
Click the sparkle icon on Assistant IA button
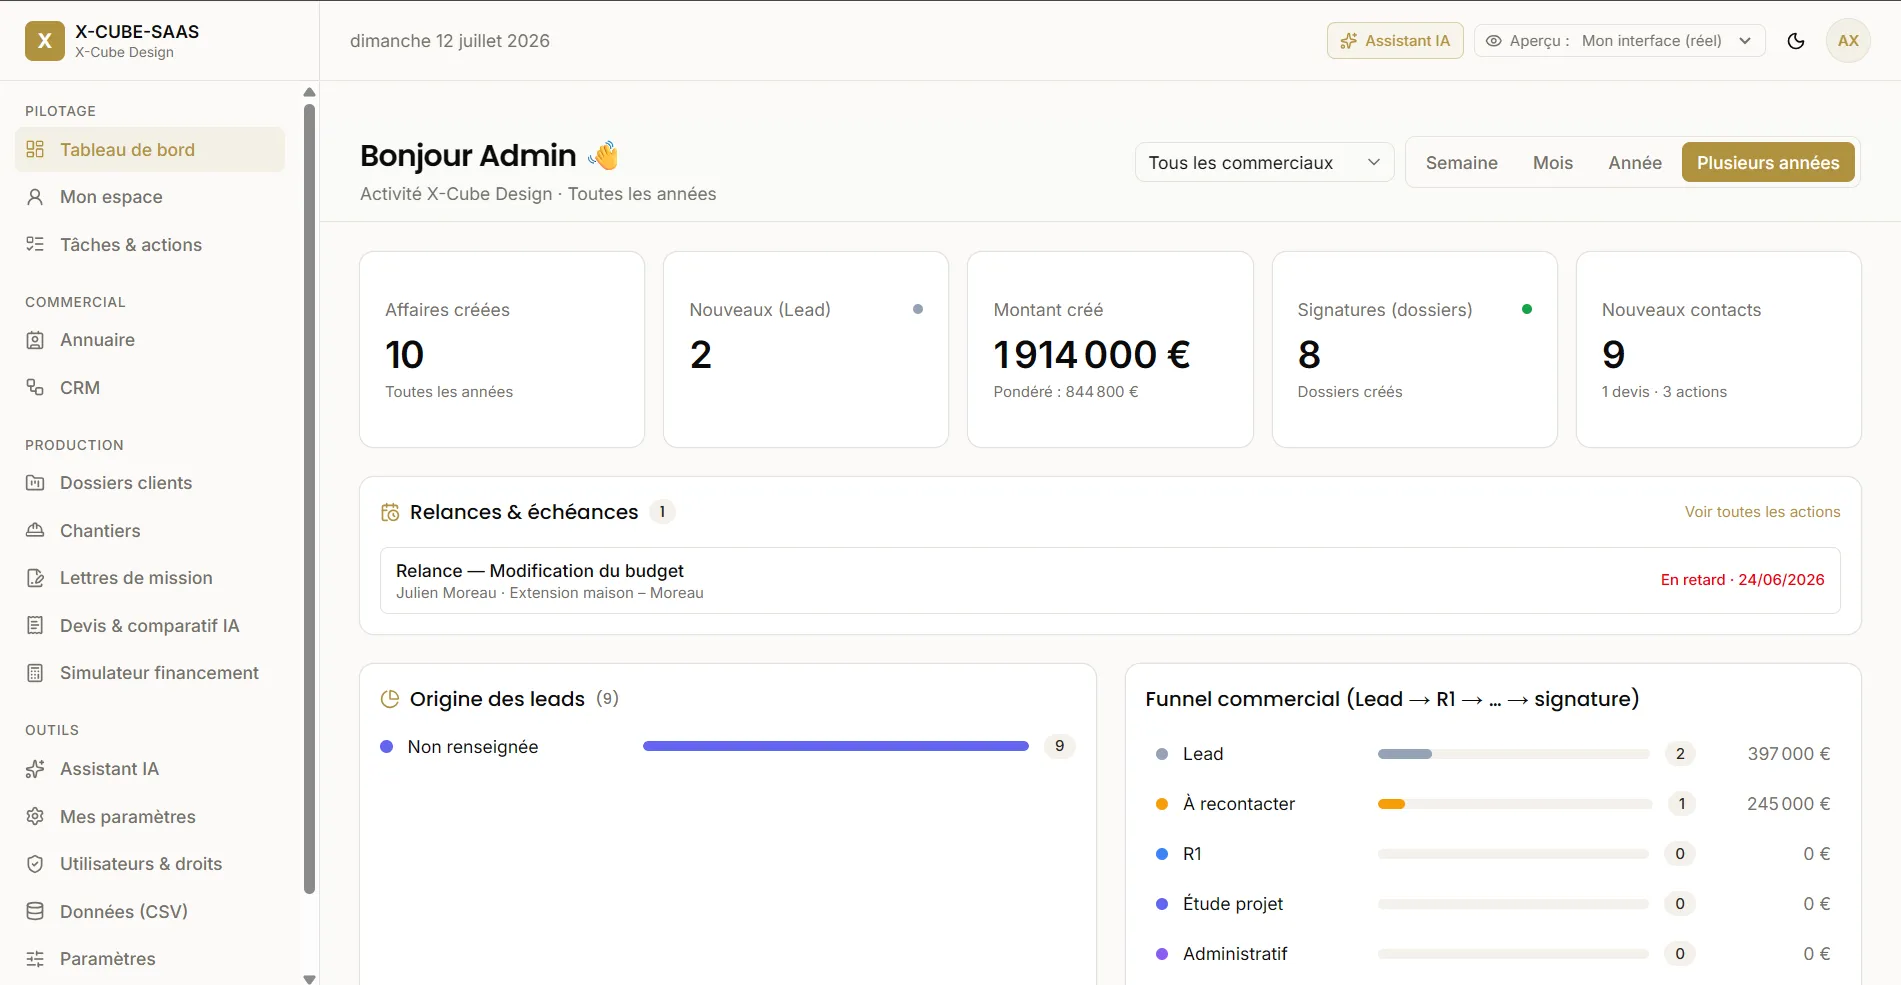coord(1349,41)
